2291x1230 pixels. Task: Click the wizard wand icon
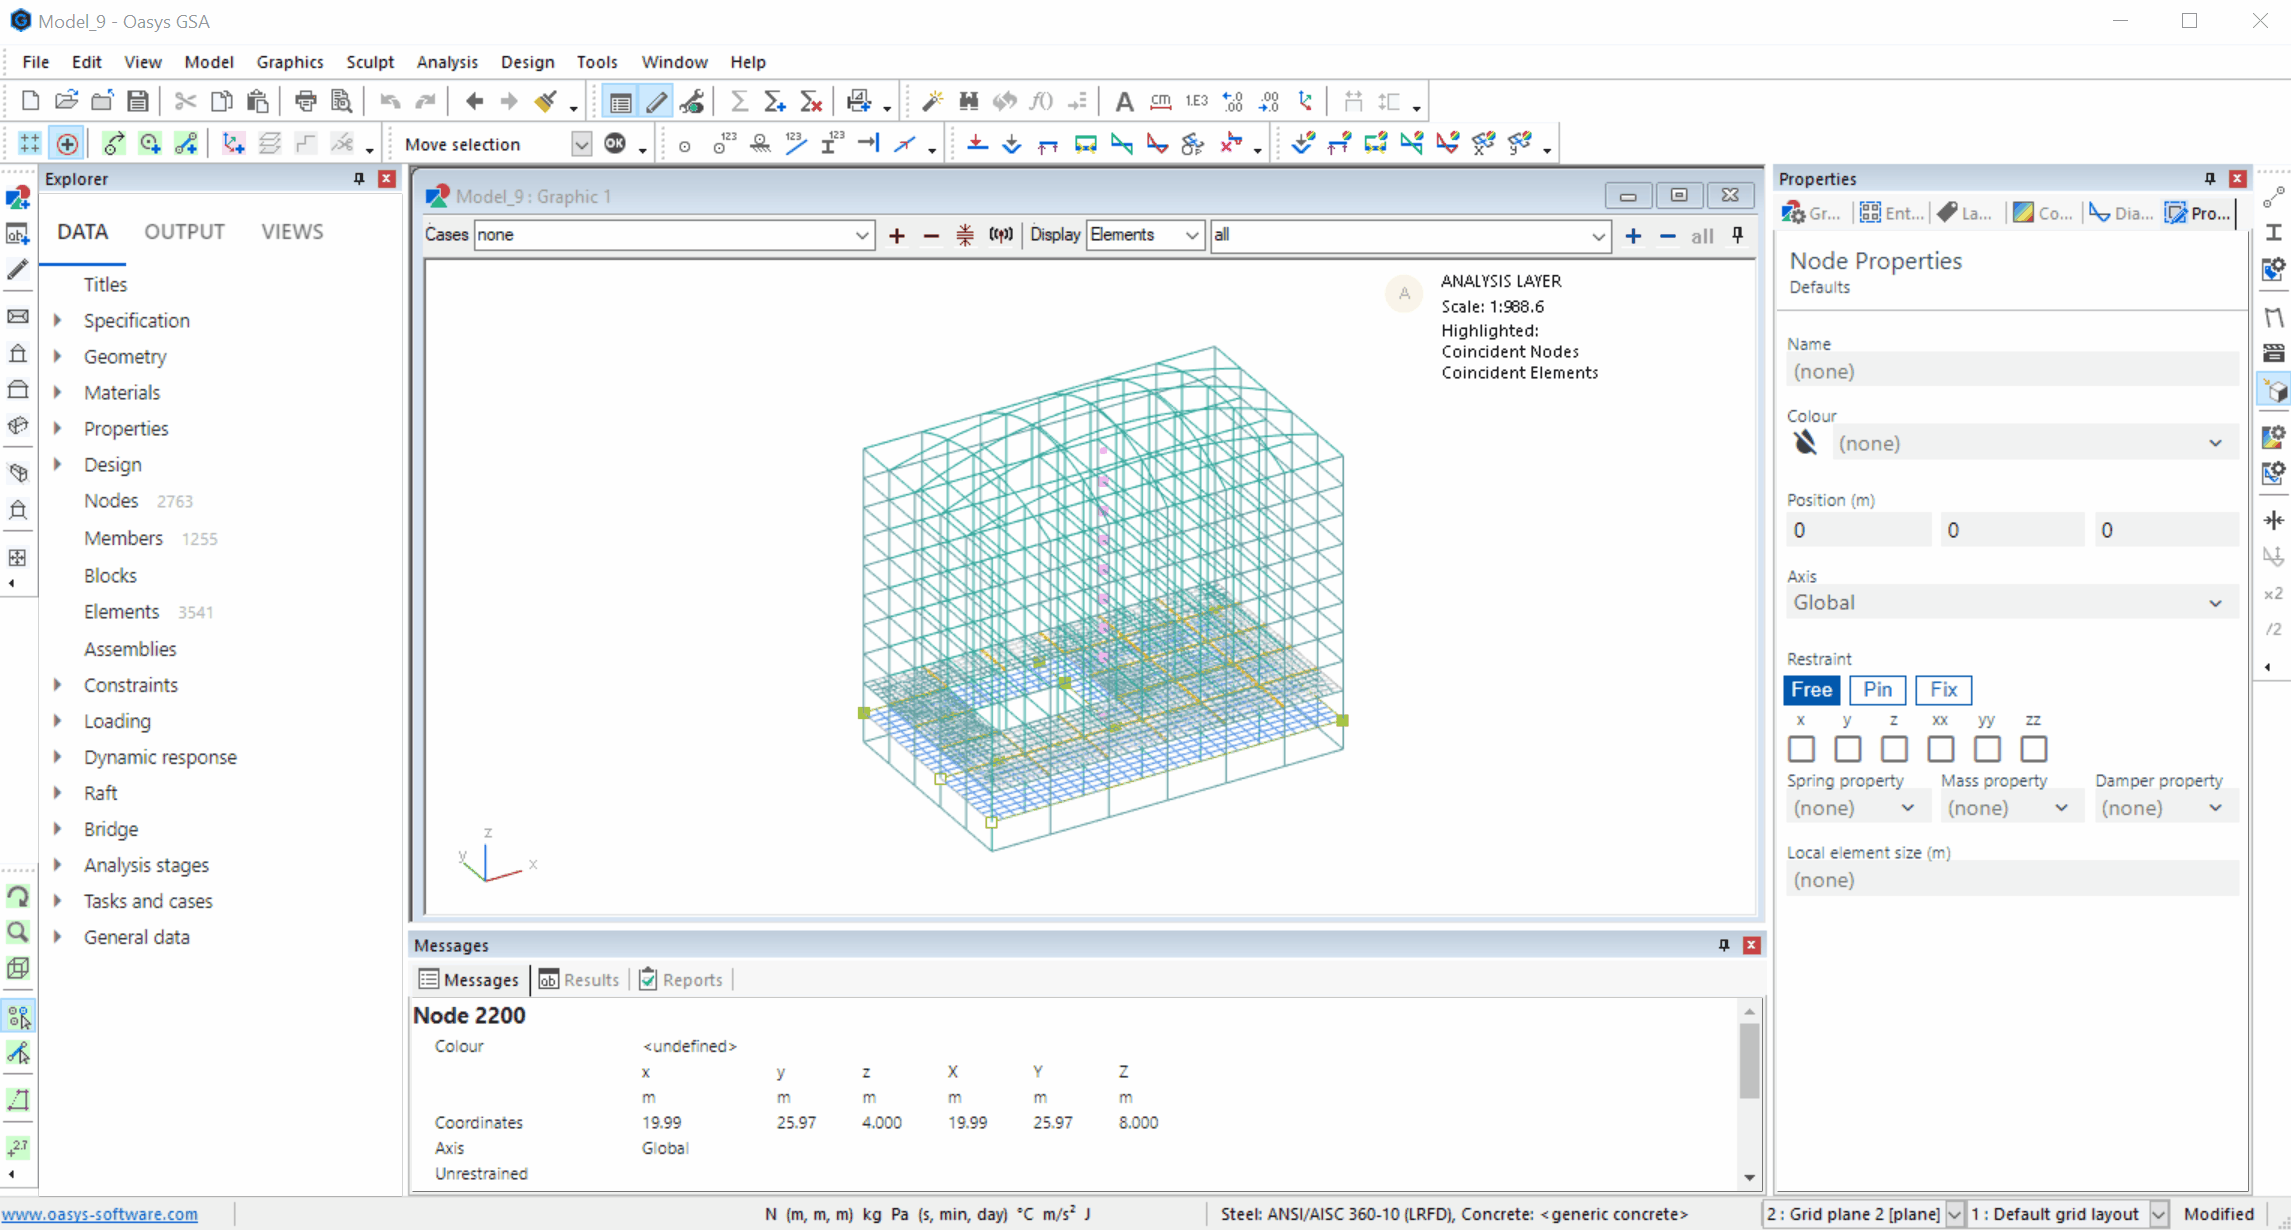(932, 101)
